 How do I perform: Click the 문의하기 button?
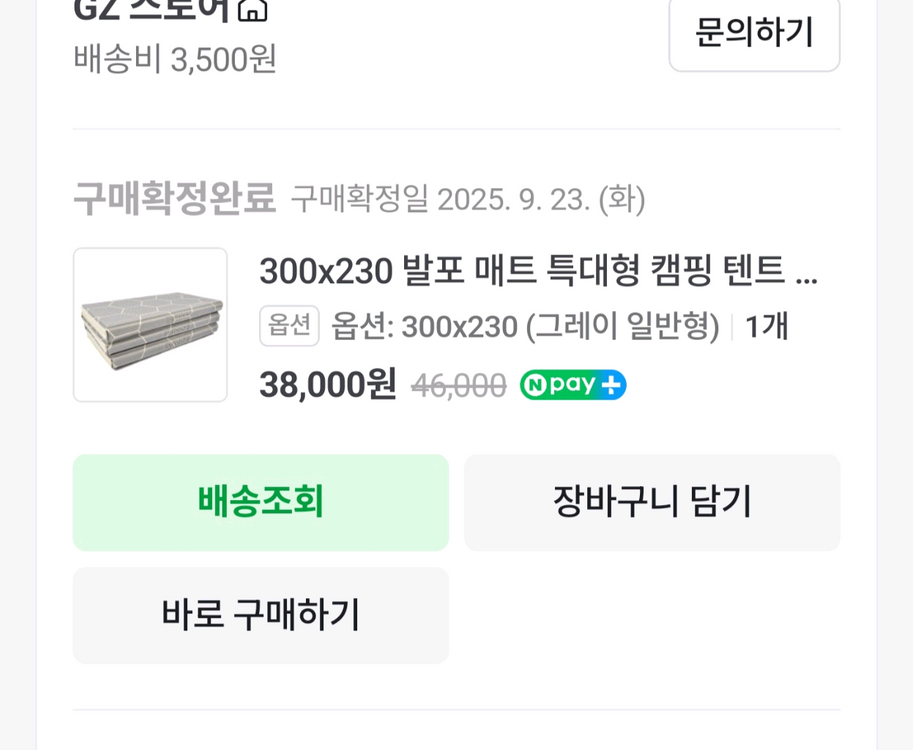pyautogui.click(x=754, y=32)
